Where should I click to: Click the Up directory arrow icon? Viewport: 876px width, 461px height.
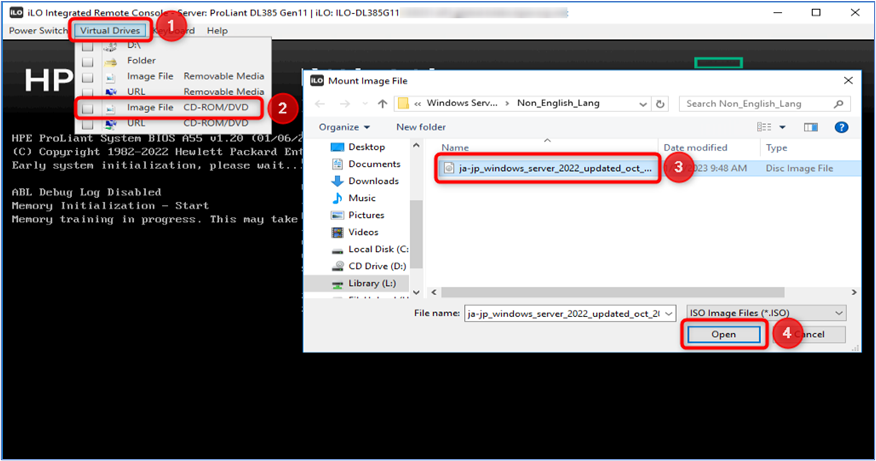(381, 103)
